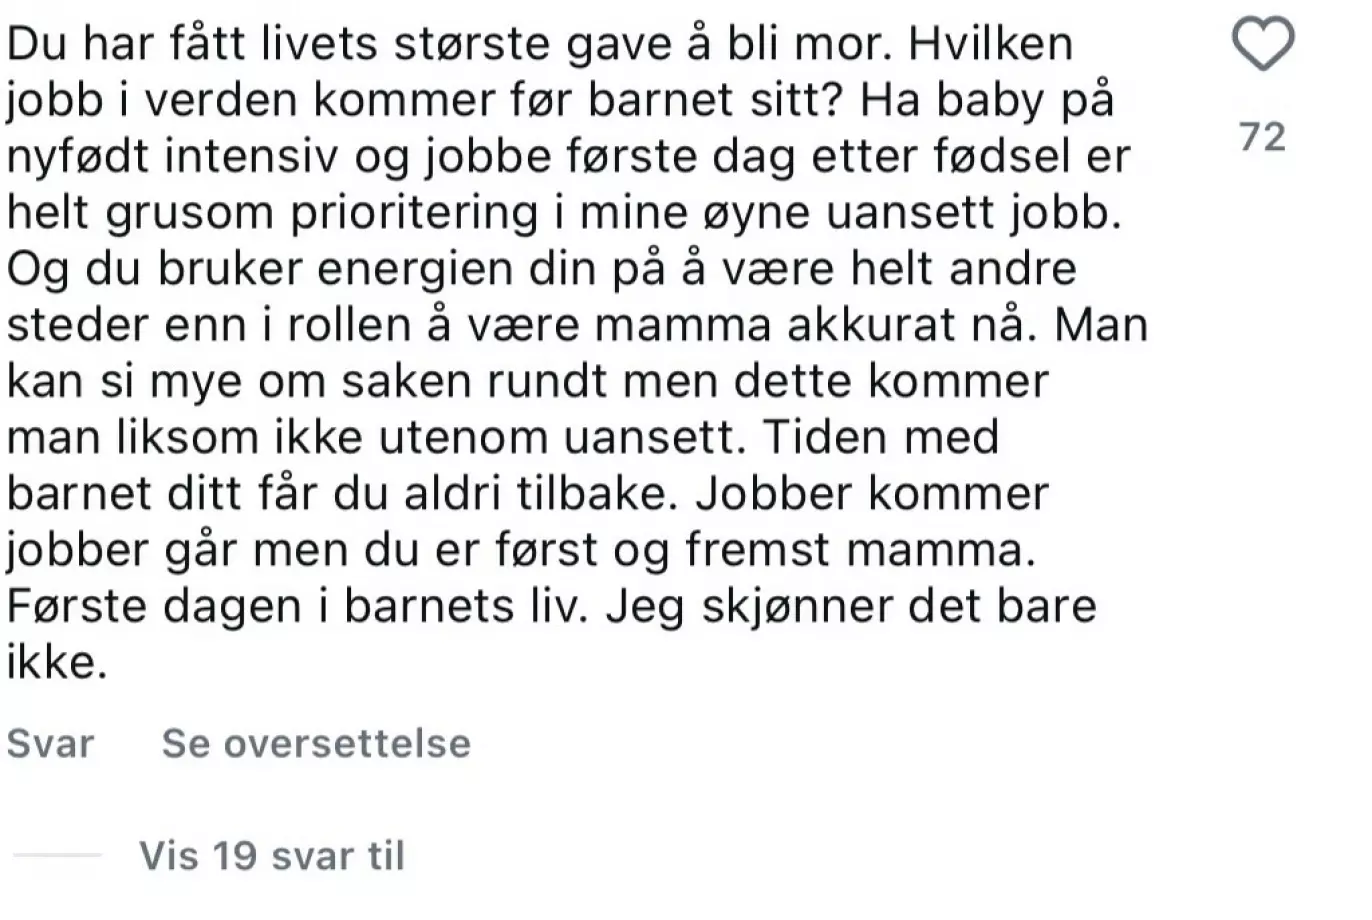Like the comment with the heart icon

click(x=1262, y=45)
